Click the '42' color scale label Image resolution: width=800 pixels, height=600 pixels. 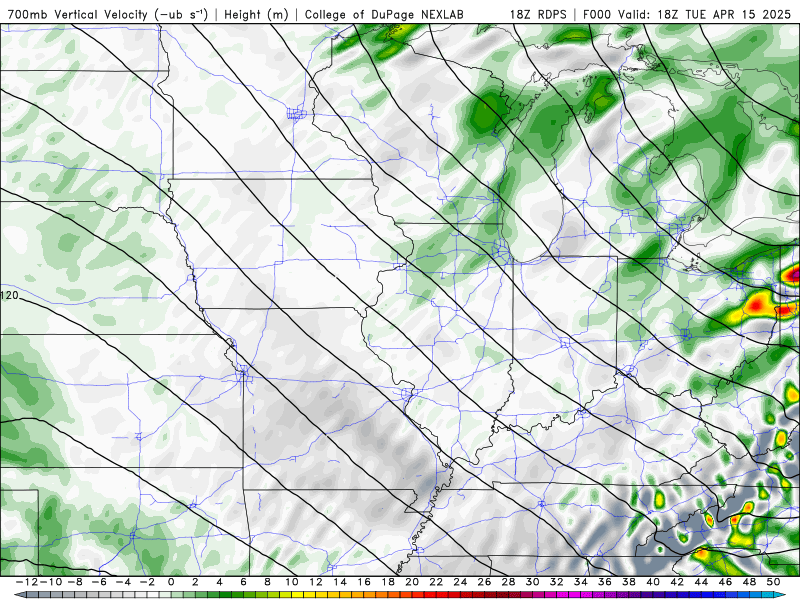click(677, 582)
